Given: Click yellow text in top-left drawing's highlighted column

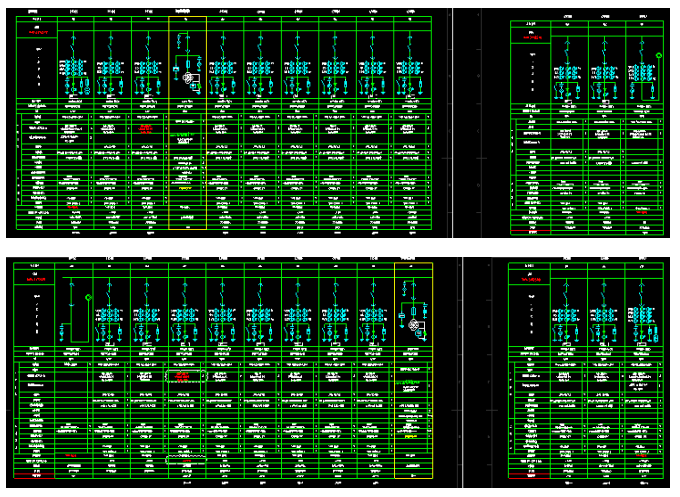Looking at the screenshot, I should [186, 188].
